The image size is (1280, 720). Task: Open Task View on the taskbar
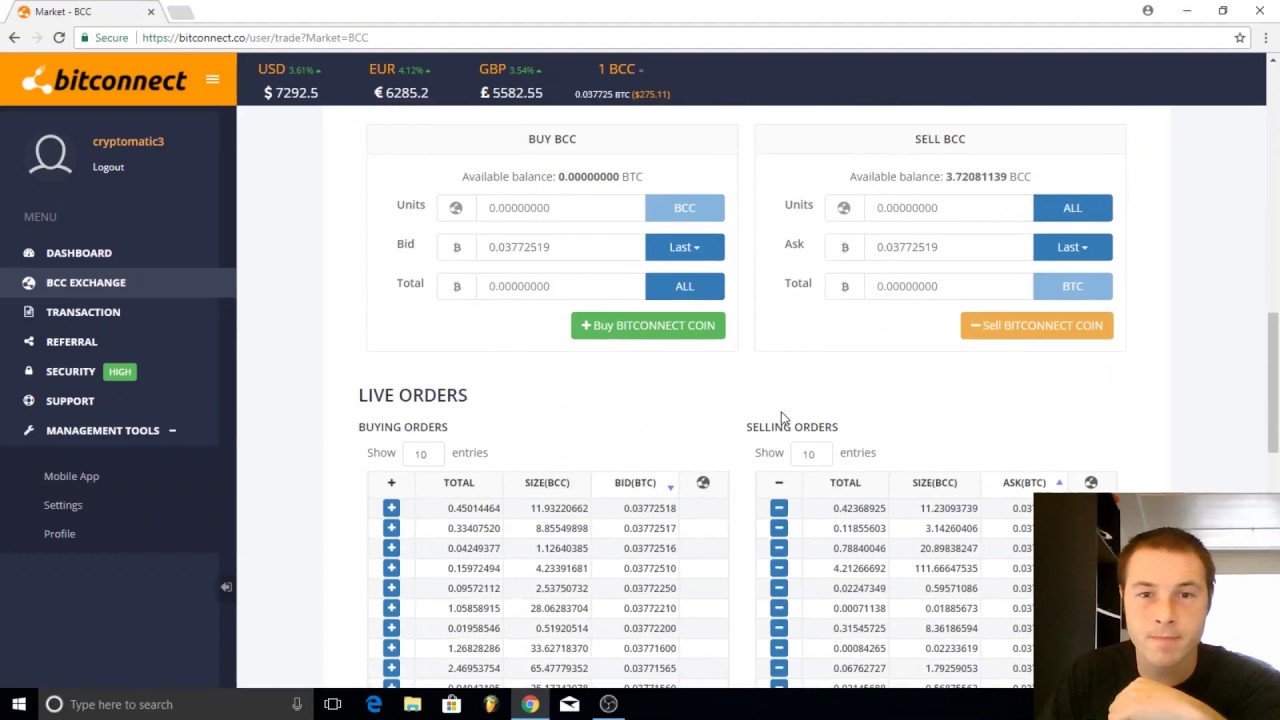(333, 704)
